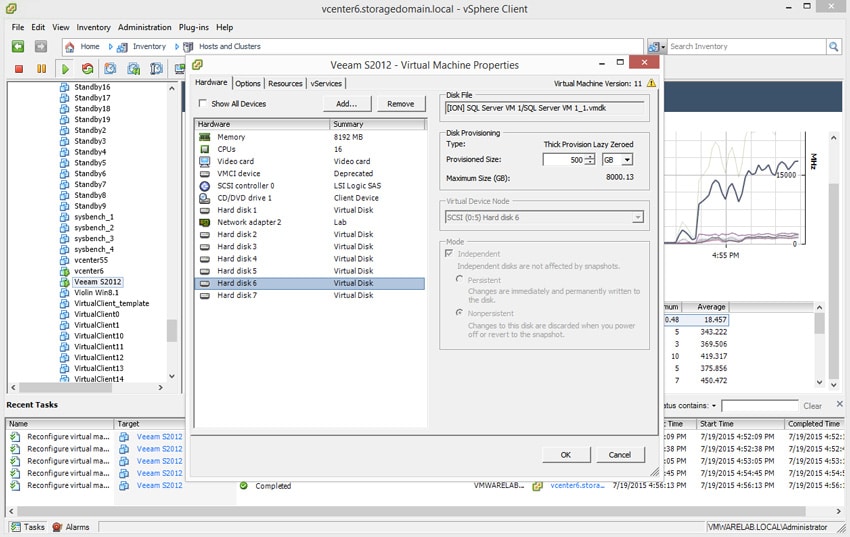Switch to the vServices tab
The height and width of the screenshot is (537, 850).
point(326,83)
